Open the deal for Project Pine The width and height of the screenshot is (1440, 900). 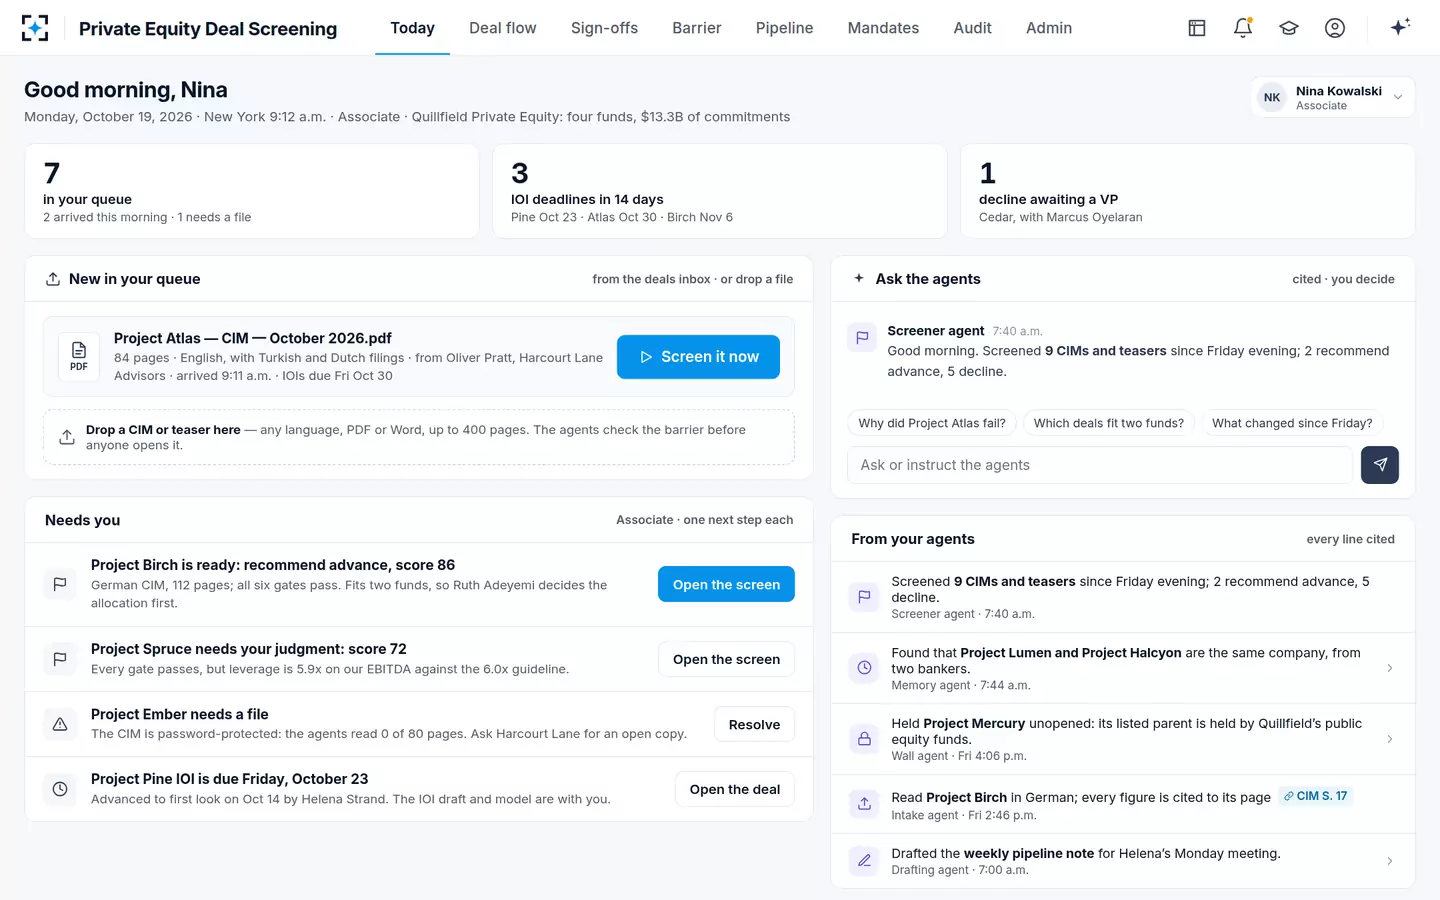(x=734, y=789)
